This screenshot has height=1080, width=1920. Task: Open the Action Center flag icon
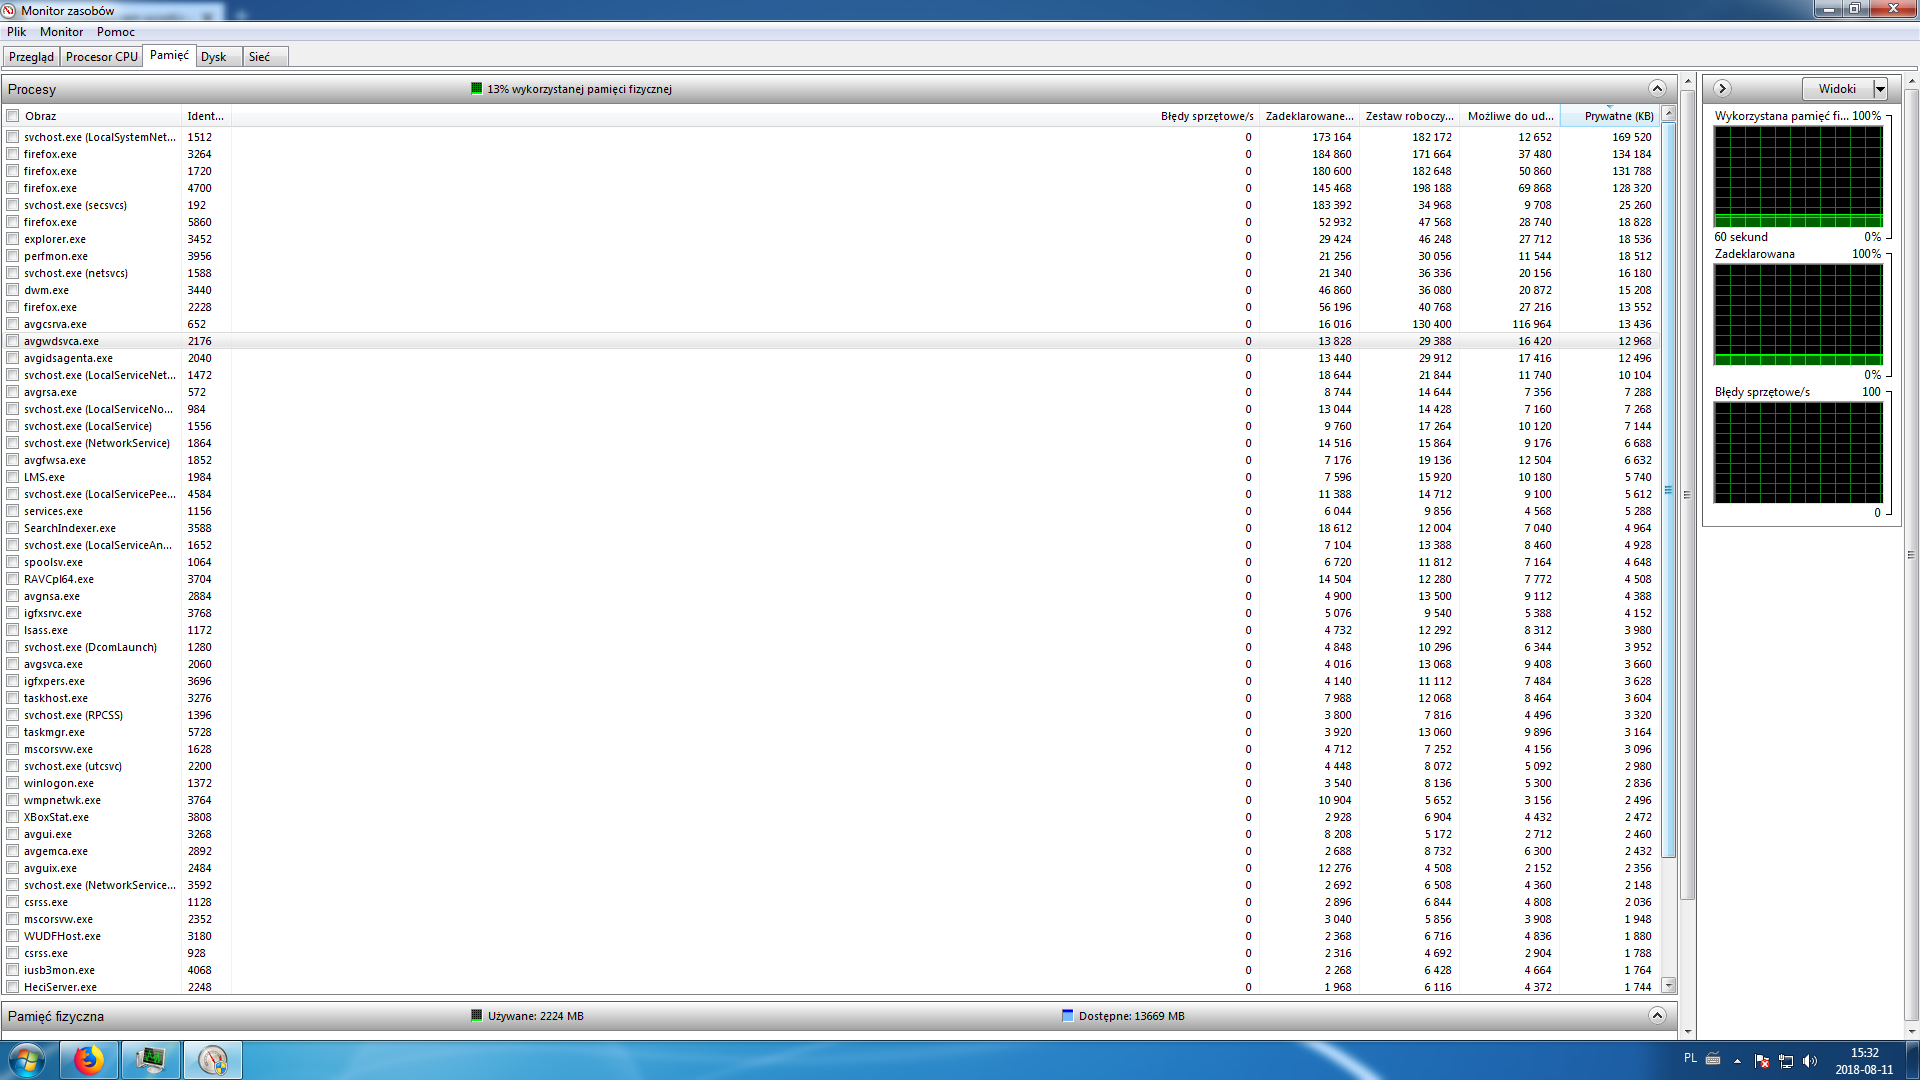tap(1762, 1061)
